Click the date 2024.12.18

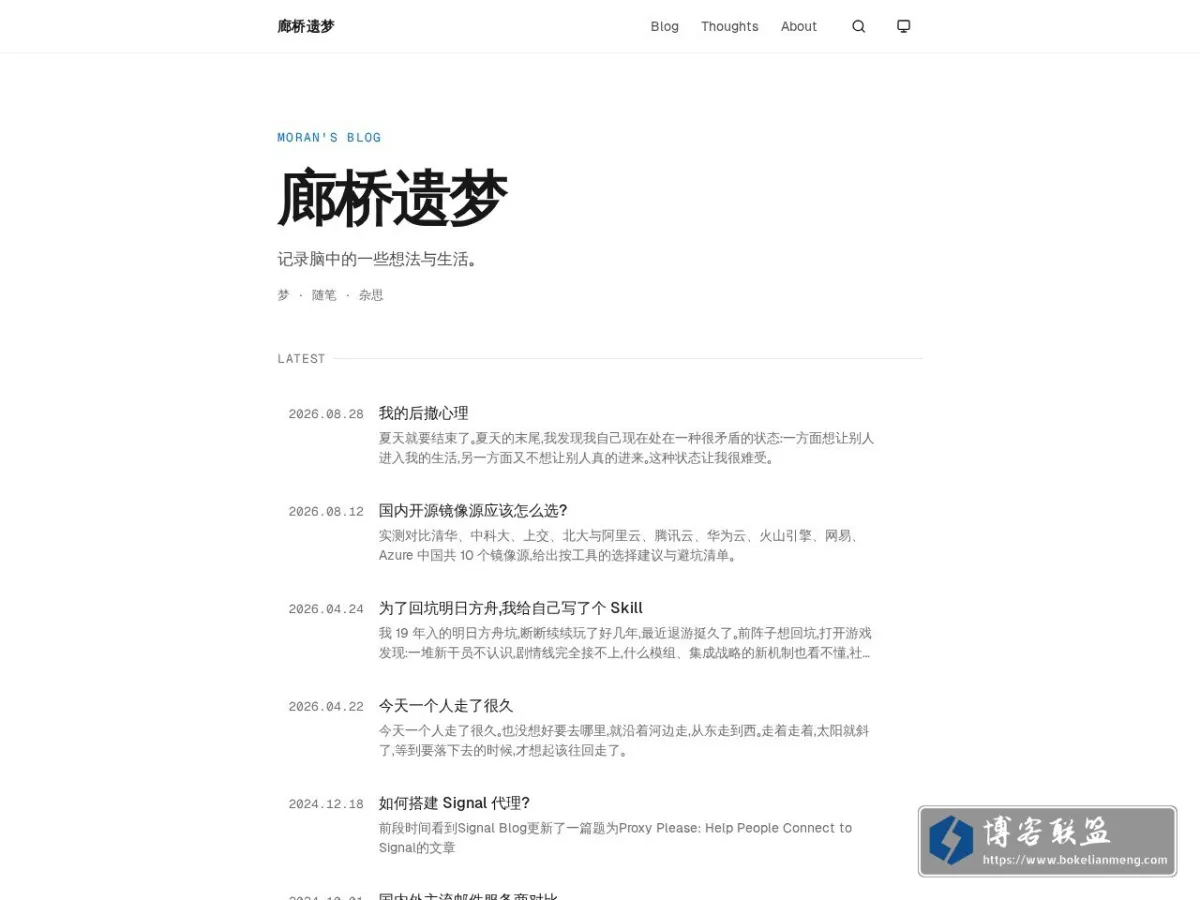[326, 804]
